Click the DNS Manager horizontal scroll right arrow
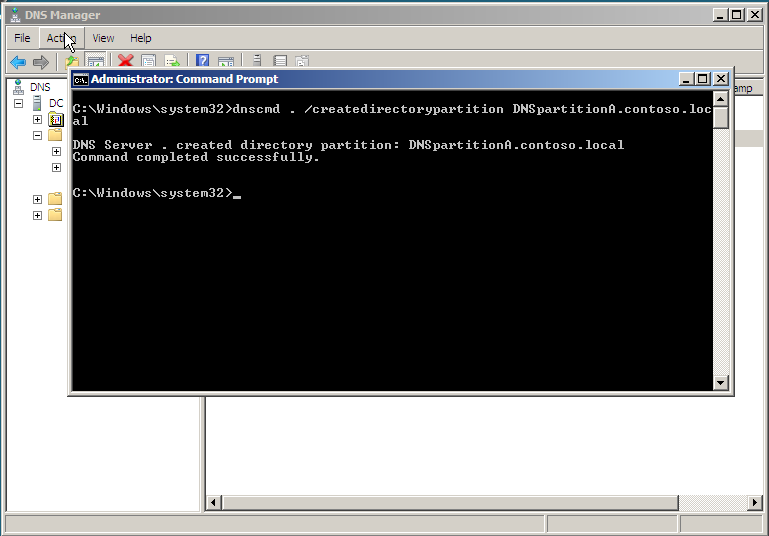Screen dimensions: 769x536 point(754,503)
